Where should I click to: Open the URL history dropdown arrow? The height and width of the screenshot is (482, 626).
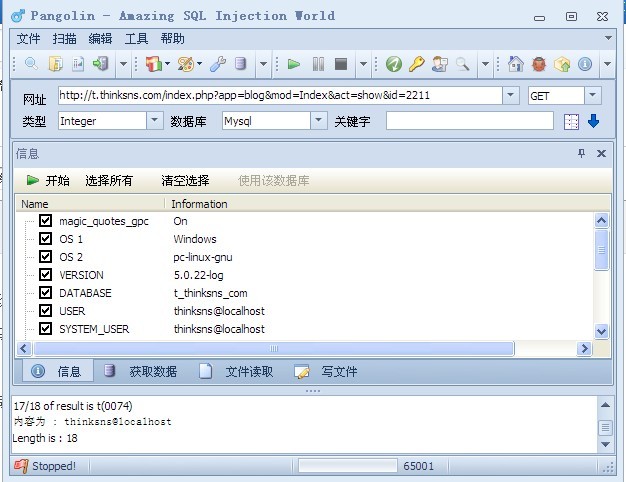(510, 95)
